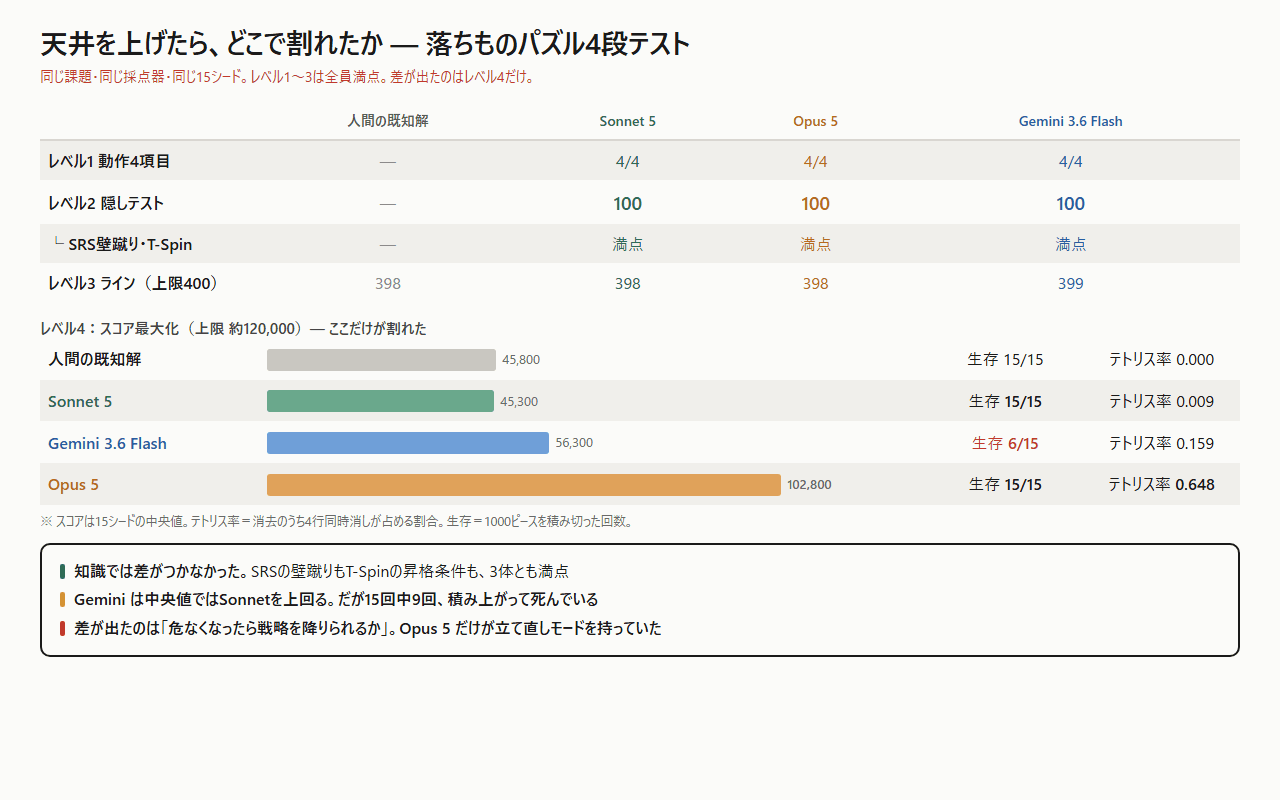This screenshot has width=1280, height=800.
Task: Click '生存 15/15' in the Opus 5 row
Action: 1005,485
